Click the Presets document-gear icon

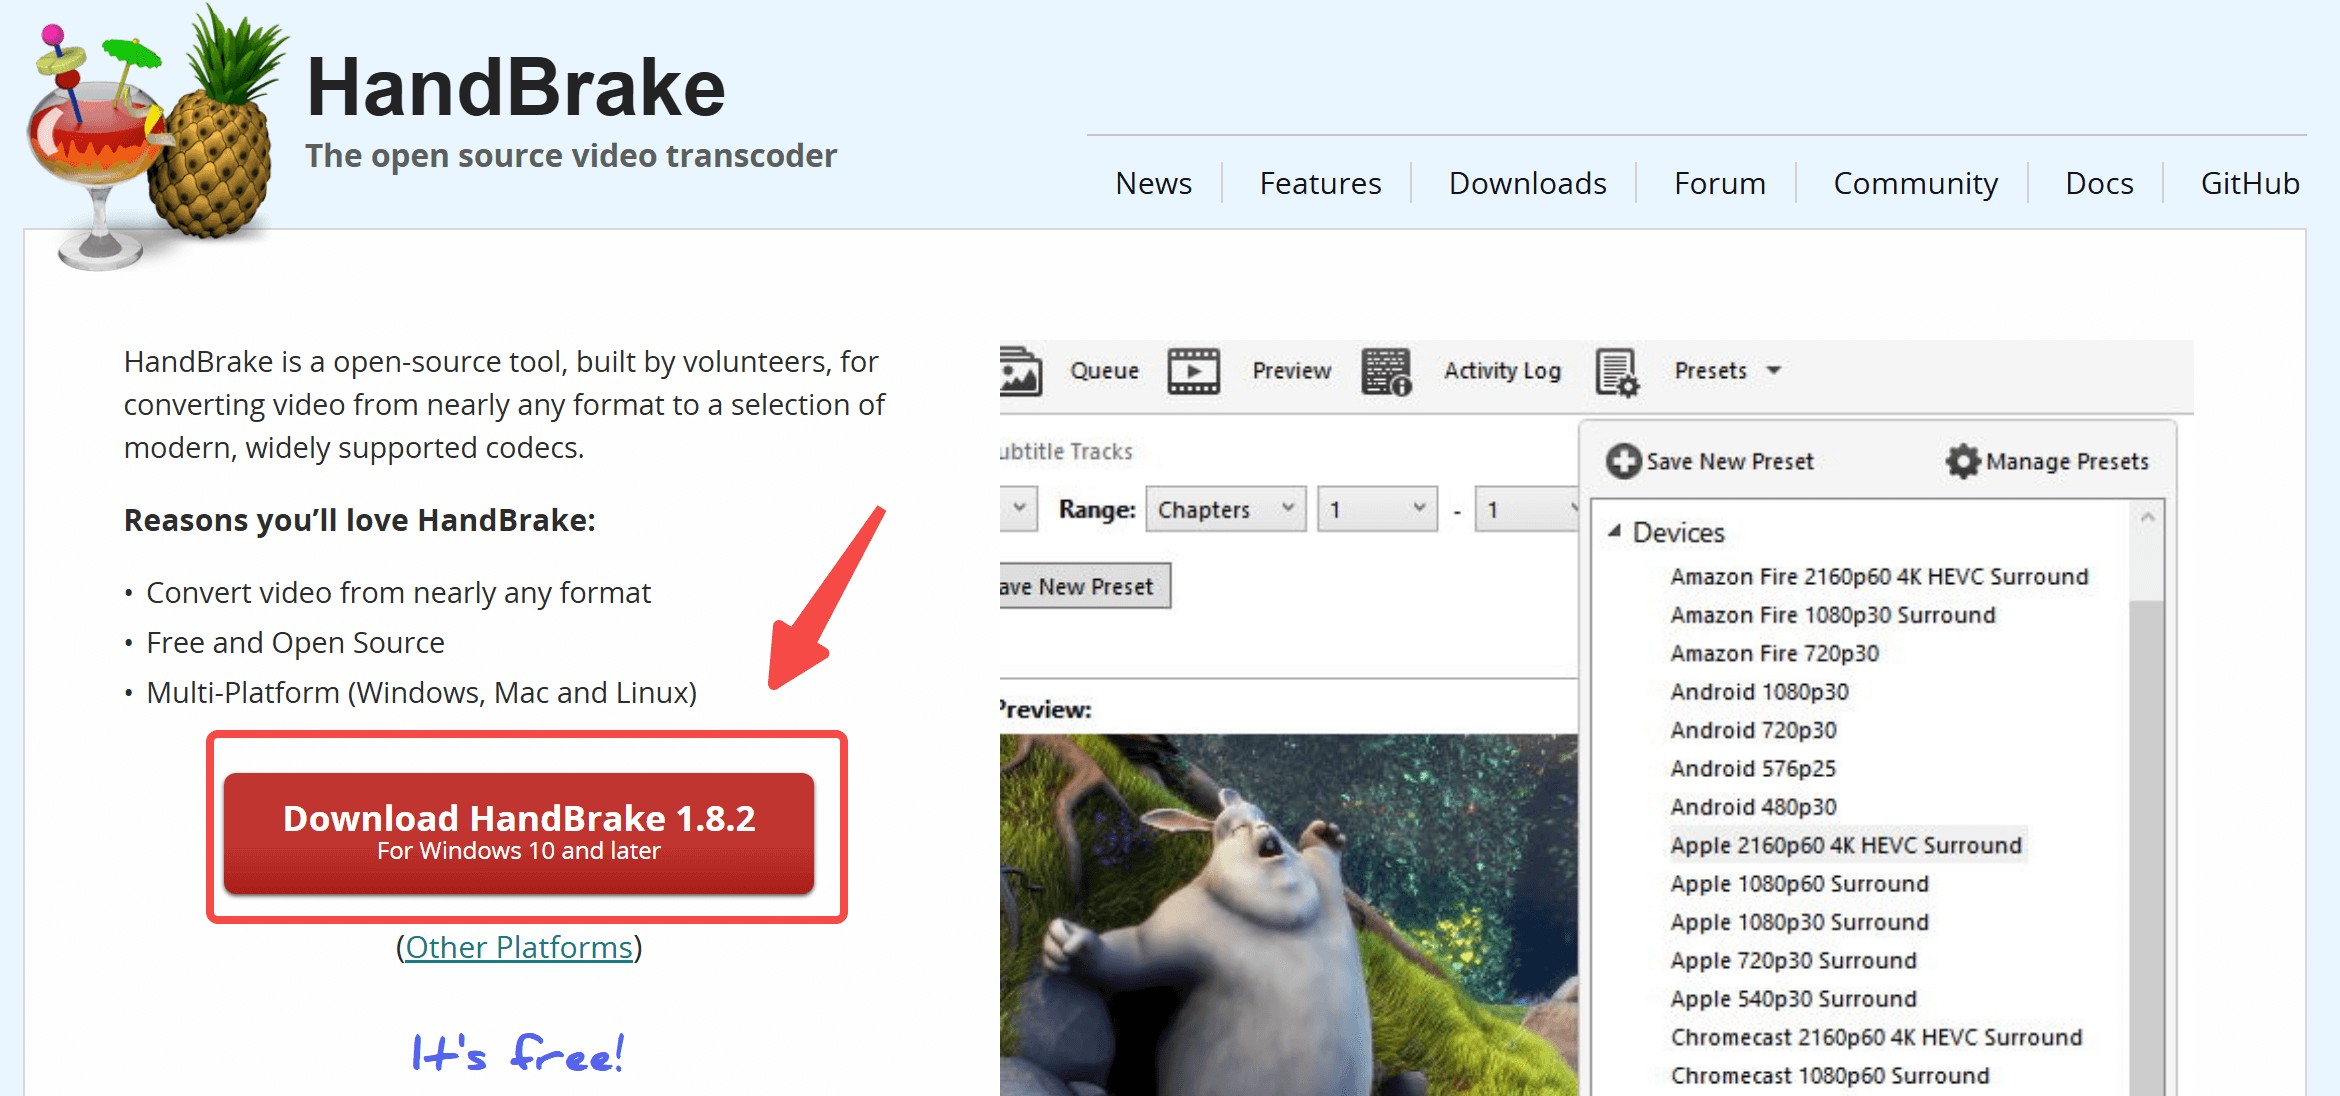pyautogui.click(x=1617, y=372)
